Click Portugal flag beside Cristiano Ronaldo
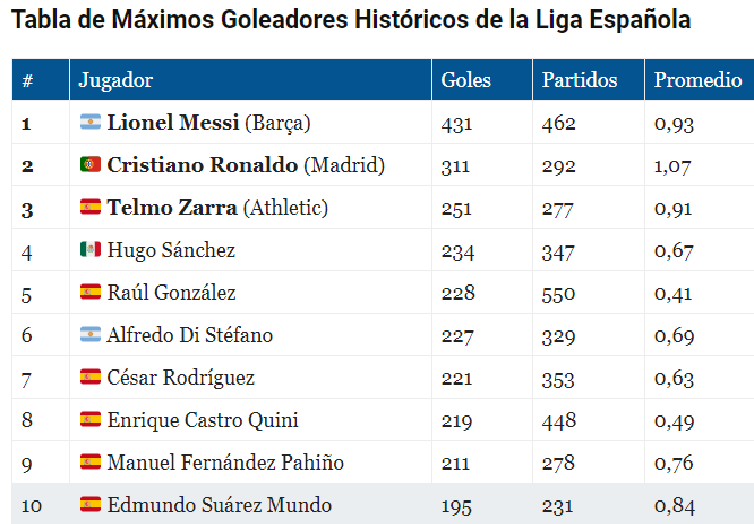The width and height of the screenshot is (754, 524). click(90, 165)
